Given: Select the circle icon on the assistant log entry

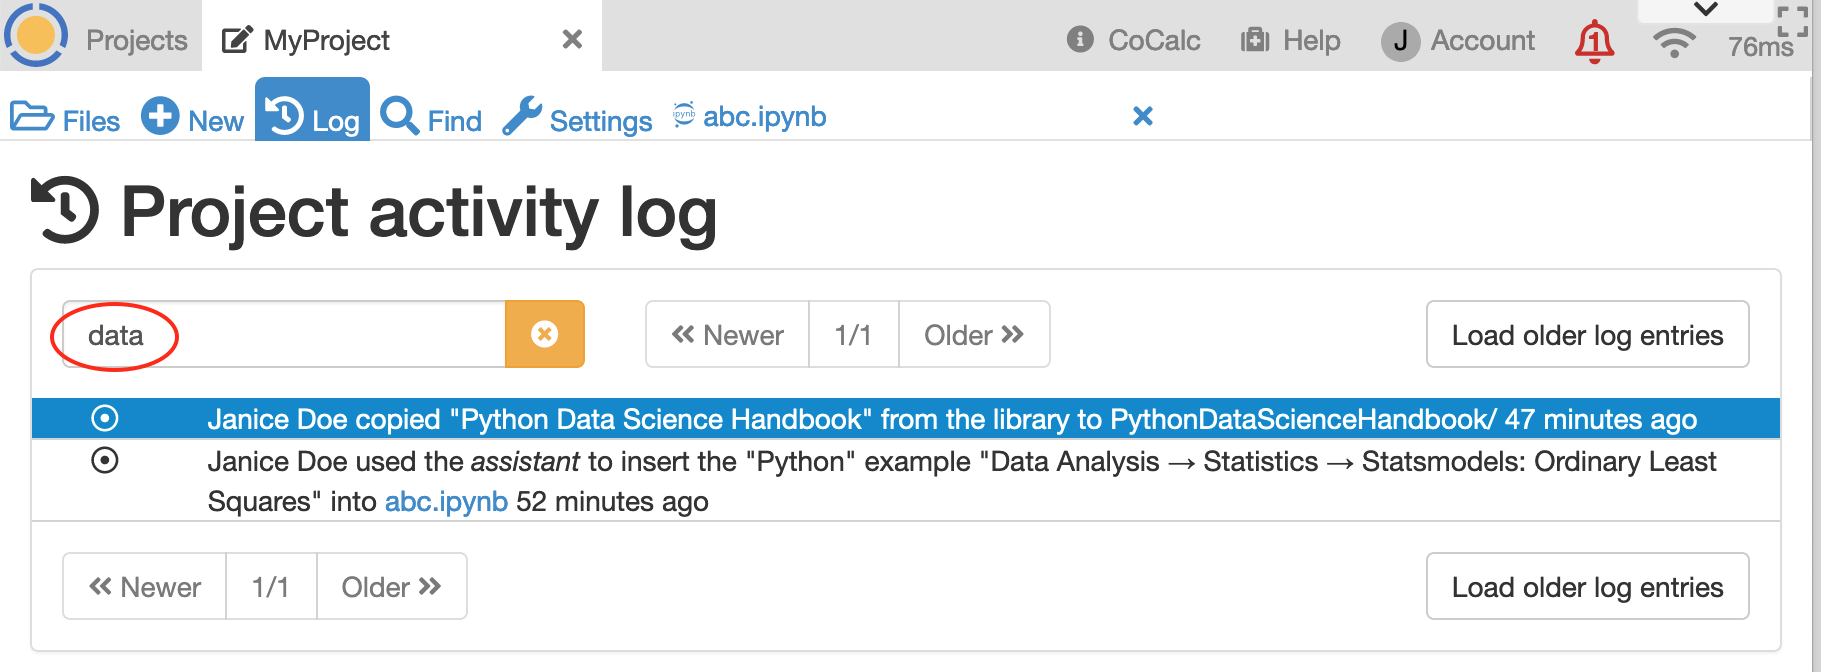Looking at the screenshot, I should point(105,461).
